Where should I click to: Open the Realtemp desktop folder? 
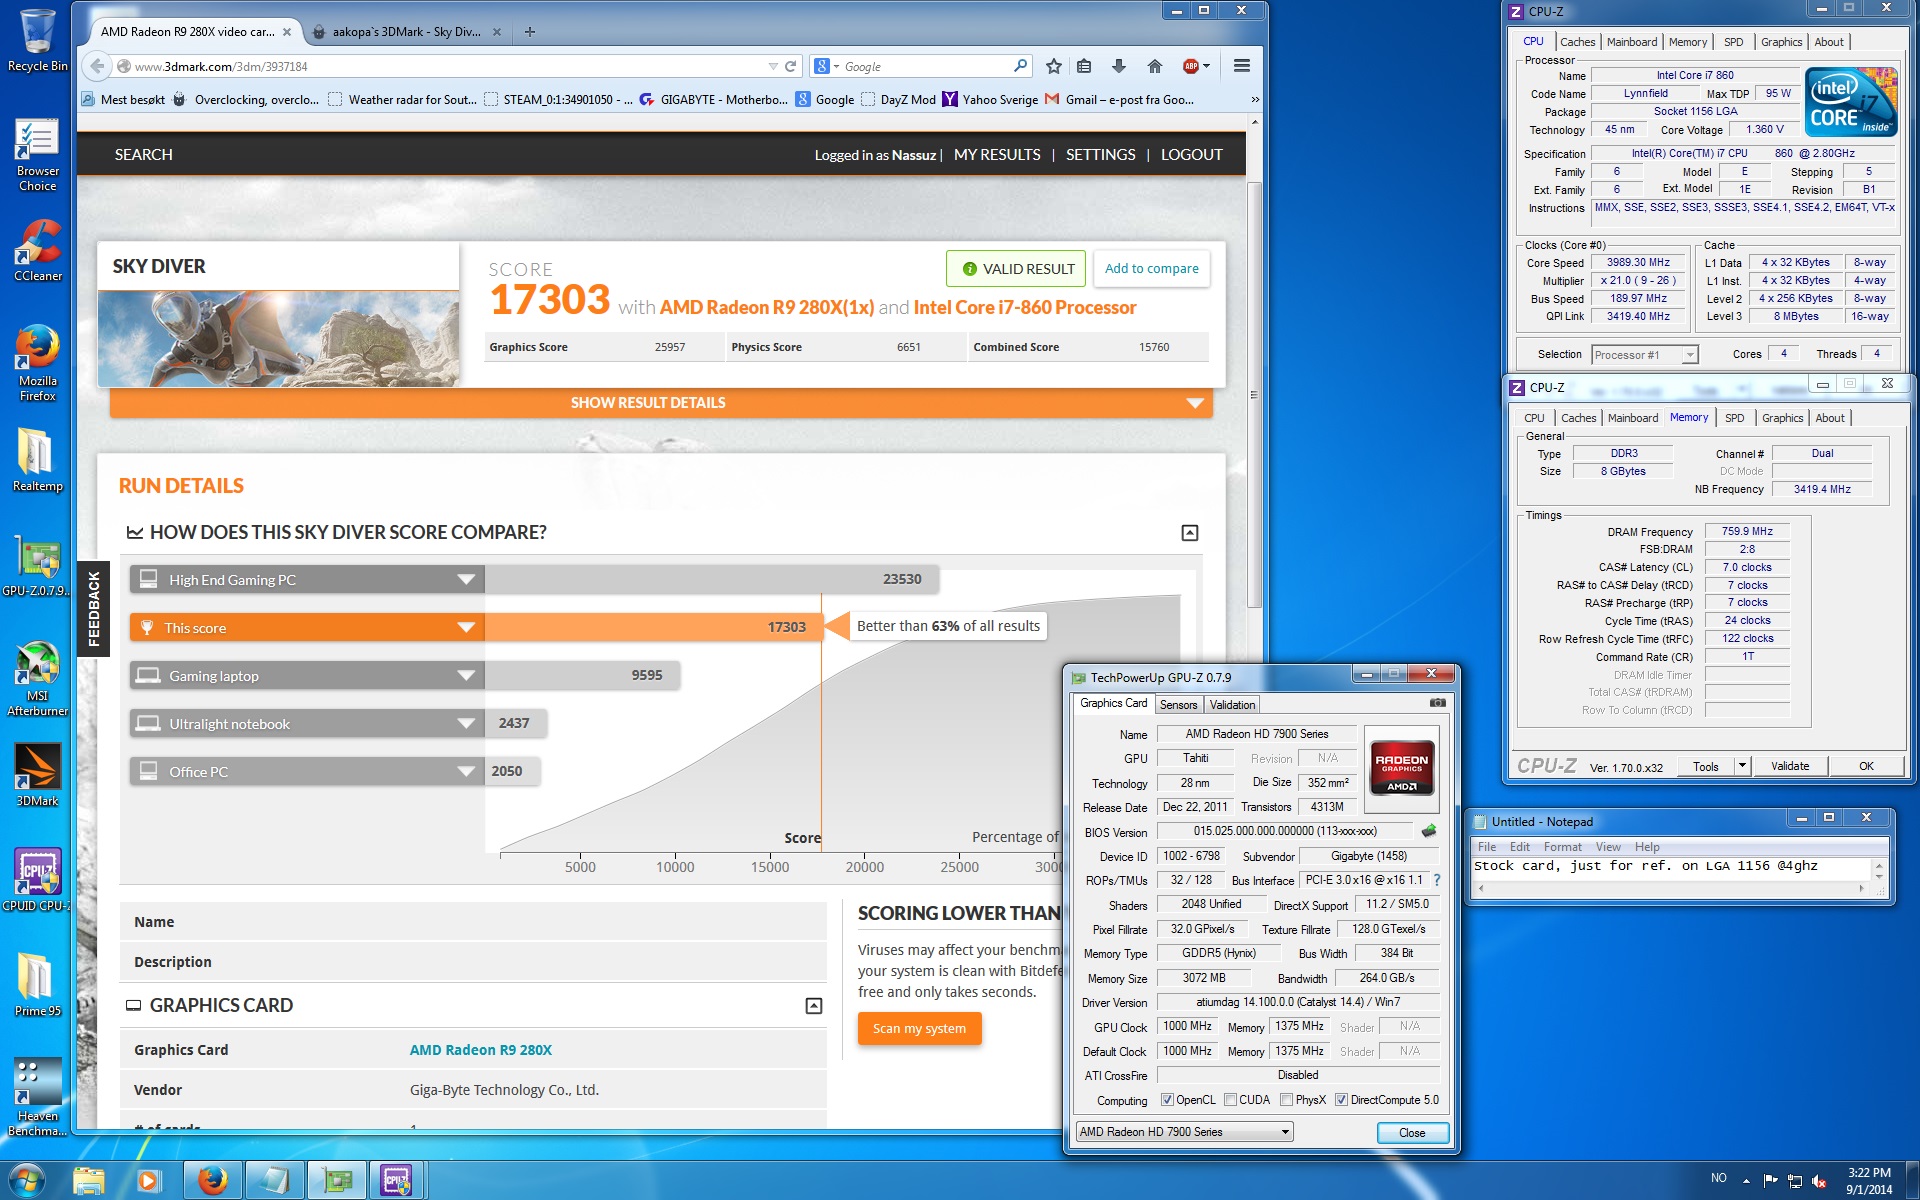point(37,460)
